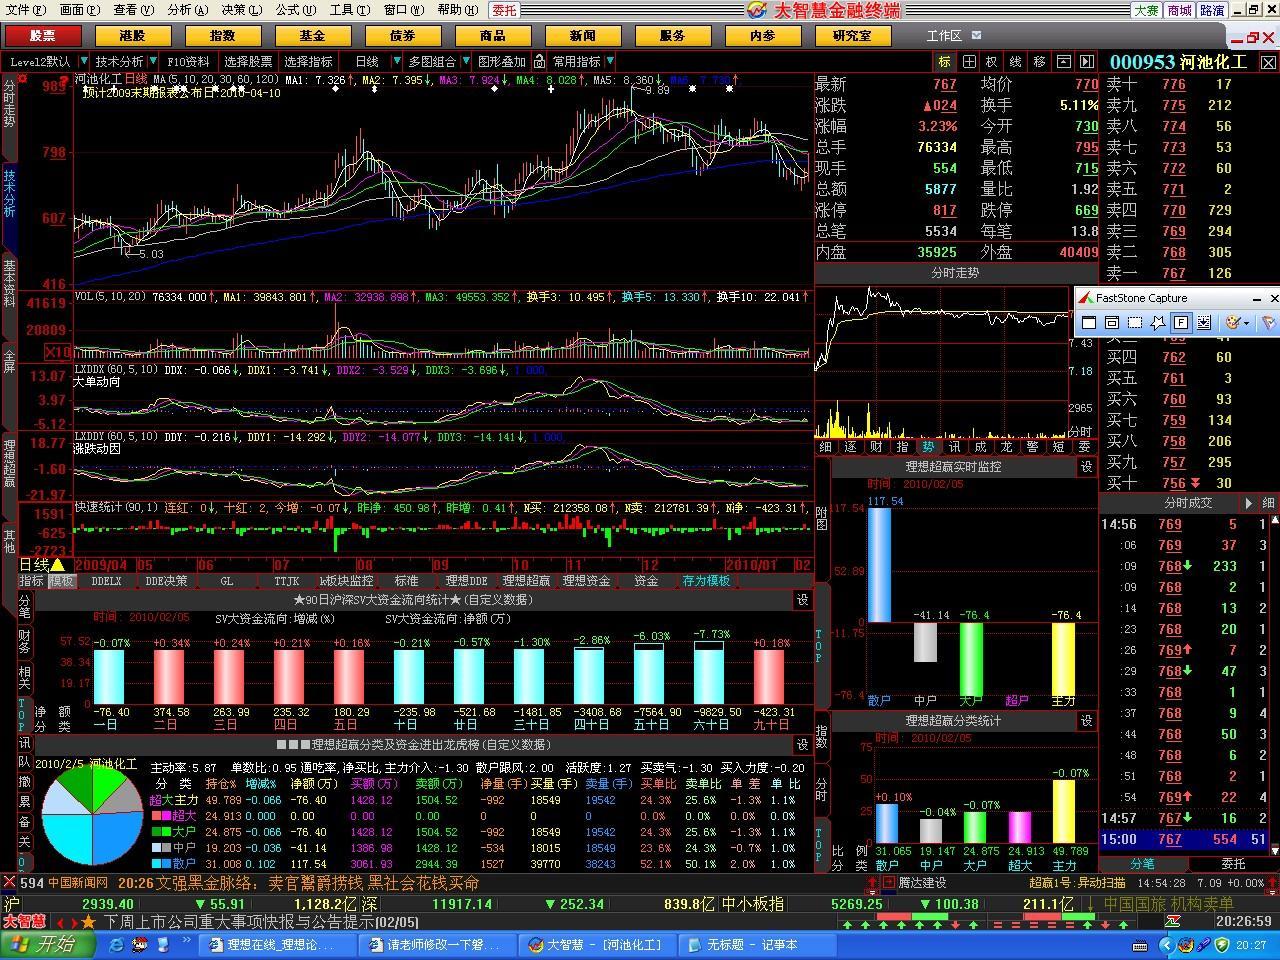Click the pie chart in the 龙虎榜 panel
1280x960 pixels.
[91, 814]
